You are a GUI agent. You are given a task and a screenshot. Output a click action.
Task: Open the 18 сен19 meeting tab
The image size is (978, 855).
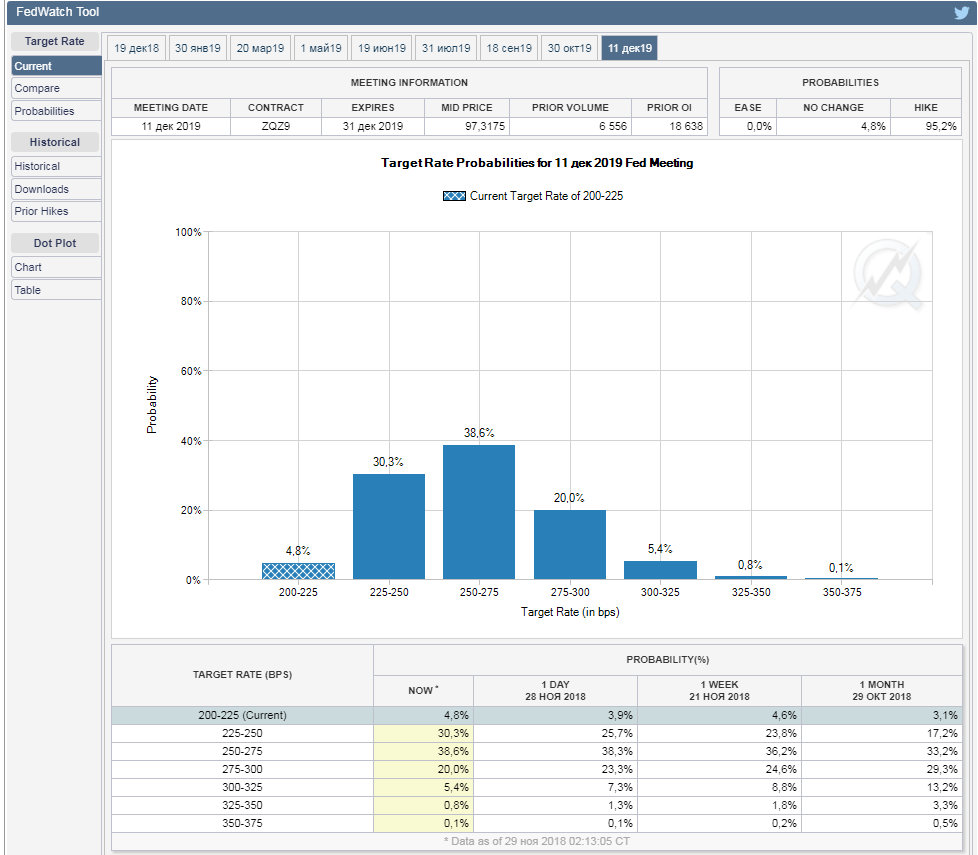tap(509, 48)
